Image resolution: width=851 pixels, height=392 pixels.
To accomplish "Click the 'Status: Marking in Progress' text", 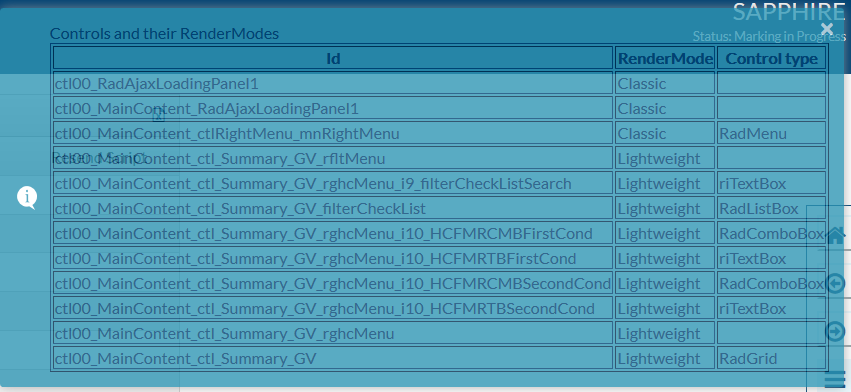I will click(x=769, y=36).
